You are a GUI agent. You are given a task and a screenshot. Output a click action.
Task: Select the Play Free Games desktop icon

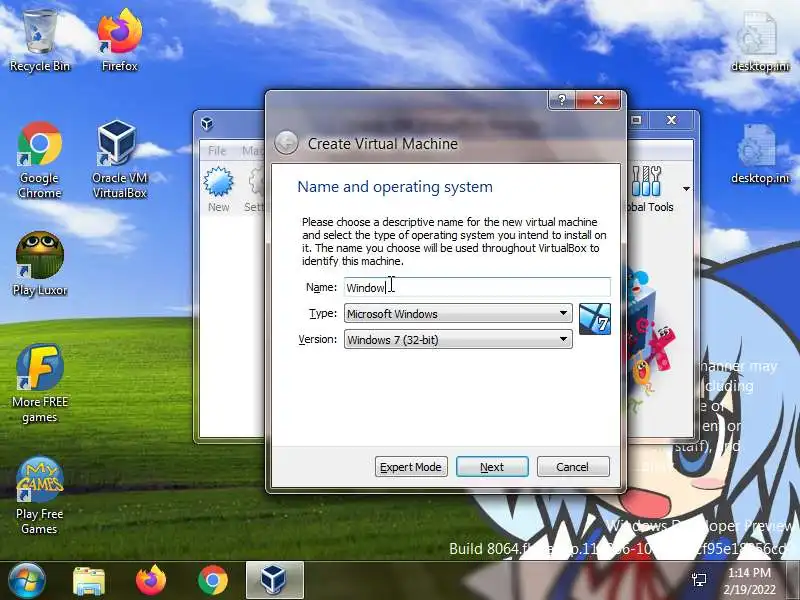pos(39,496)
